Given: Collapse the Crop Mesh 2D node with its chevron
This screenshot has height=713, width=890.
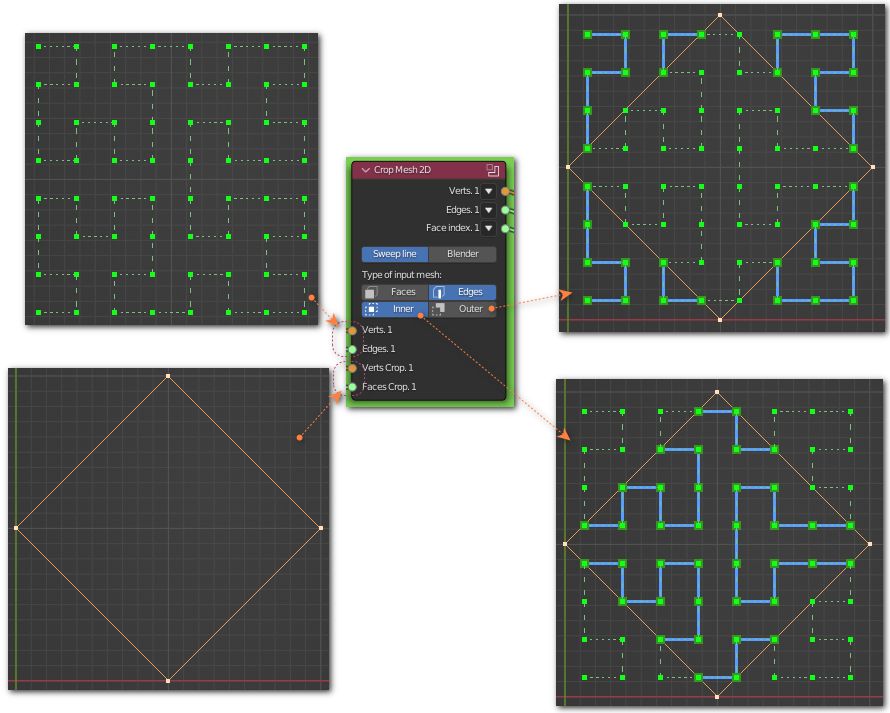Looking at the screenshot, I should [366, 170].
